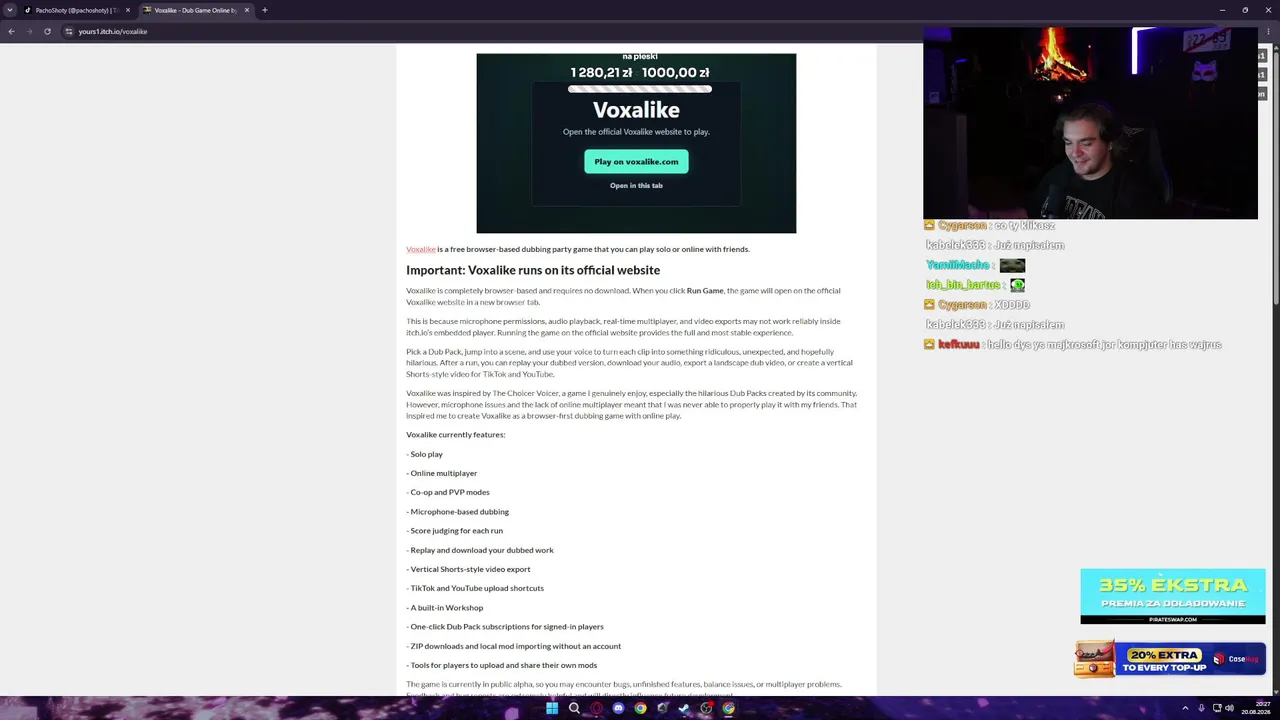Image resolution: width=1280 pixels, height=720 pixels.
Task: Open Steam from the taskbar
Action: point(684,708)
